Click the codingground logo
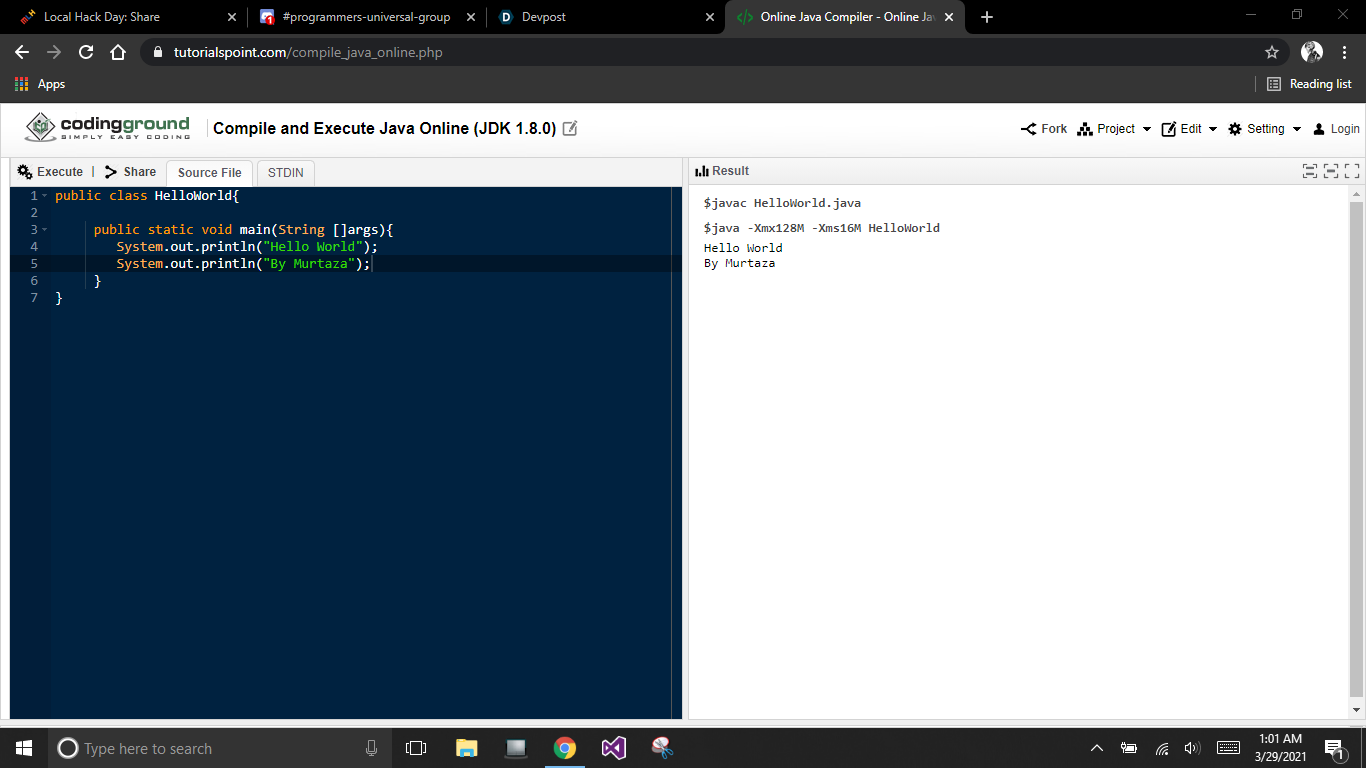 coord(107,128)
